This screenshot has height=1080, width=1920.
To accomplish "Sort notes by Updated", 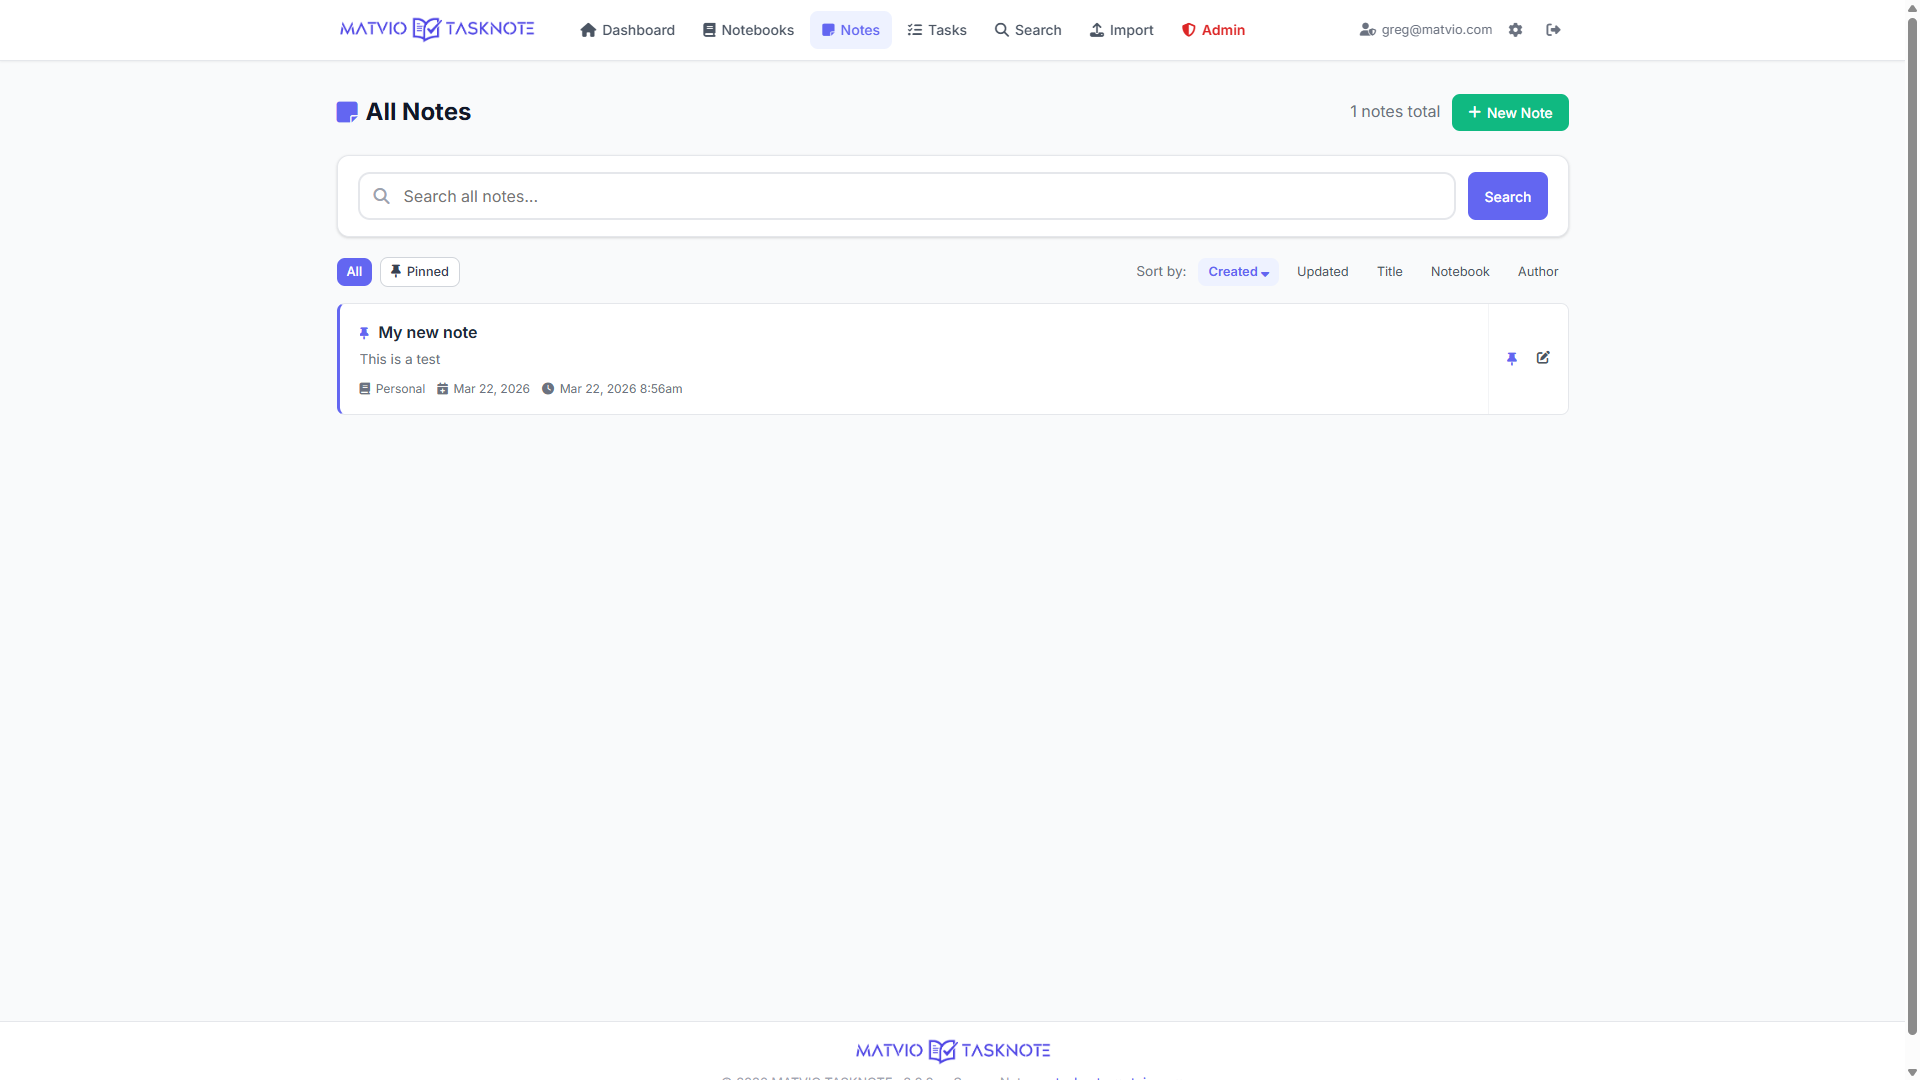I will [1322, 272].
